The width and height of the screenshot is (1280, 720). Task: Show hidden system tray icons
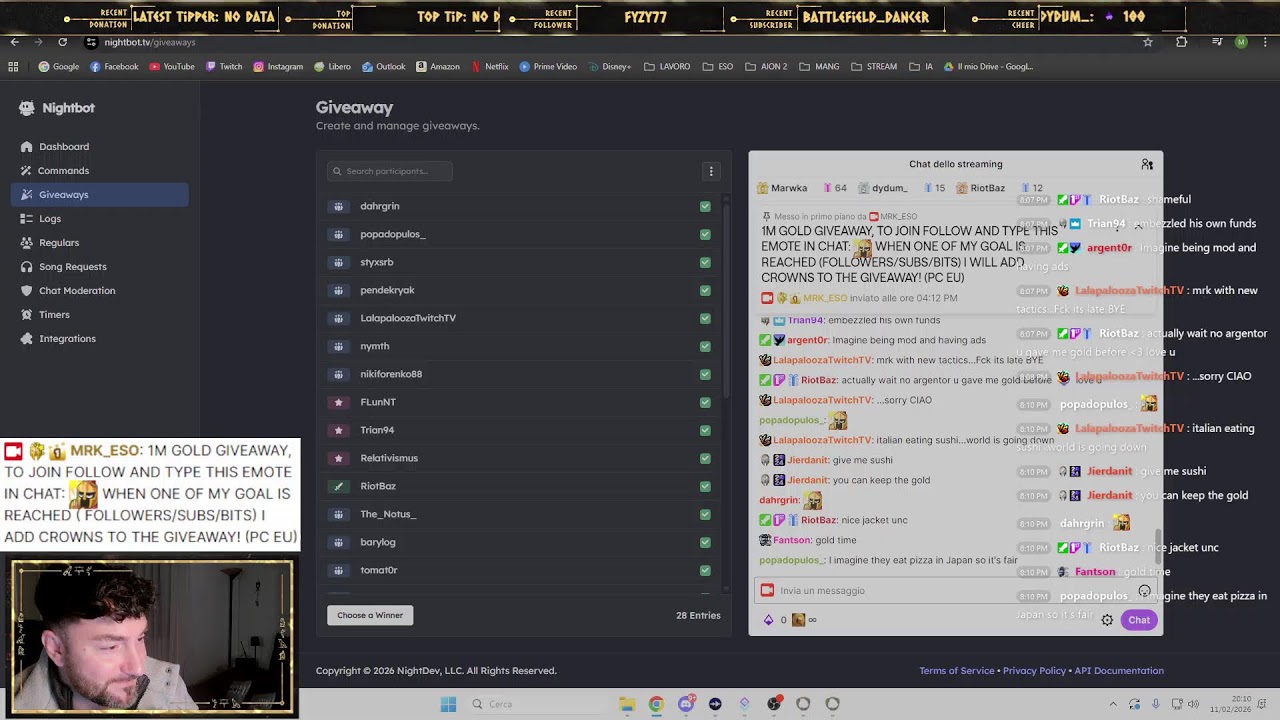click(1113, 704)
